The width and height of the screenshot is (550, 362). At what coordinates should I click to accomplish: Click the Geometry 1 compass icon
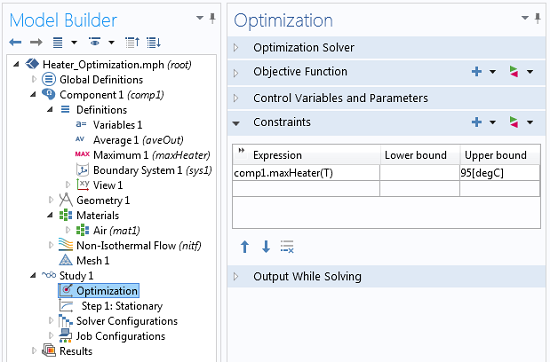coord(66,200)
